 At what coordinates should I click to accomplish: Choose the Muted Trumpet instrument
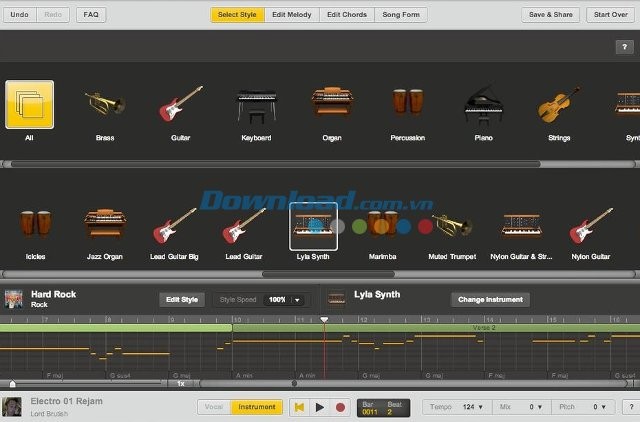pos(452,225)
